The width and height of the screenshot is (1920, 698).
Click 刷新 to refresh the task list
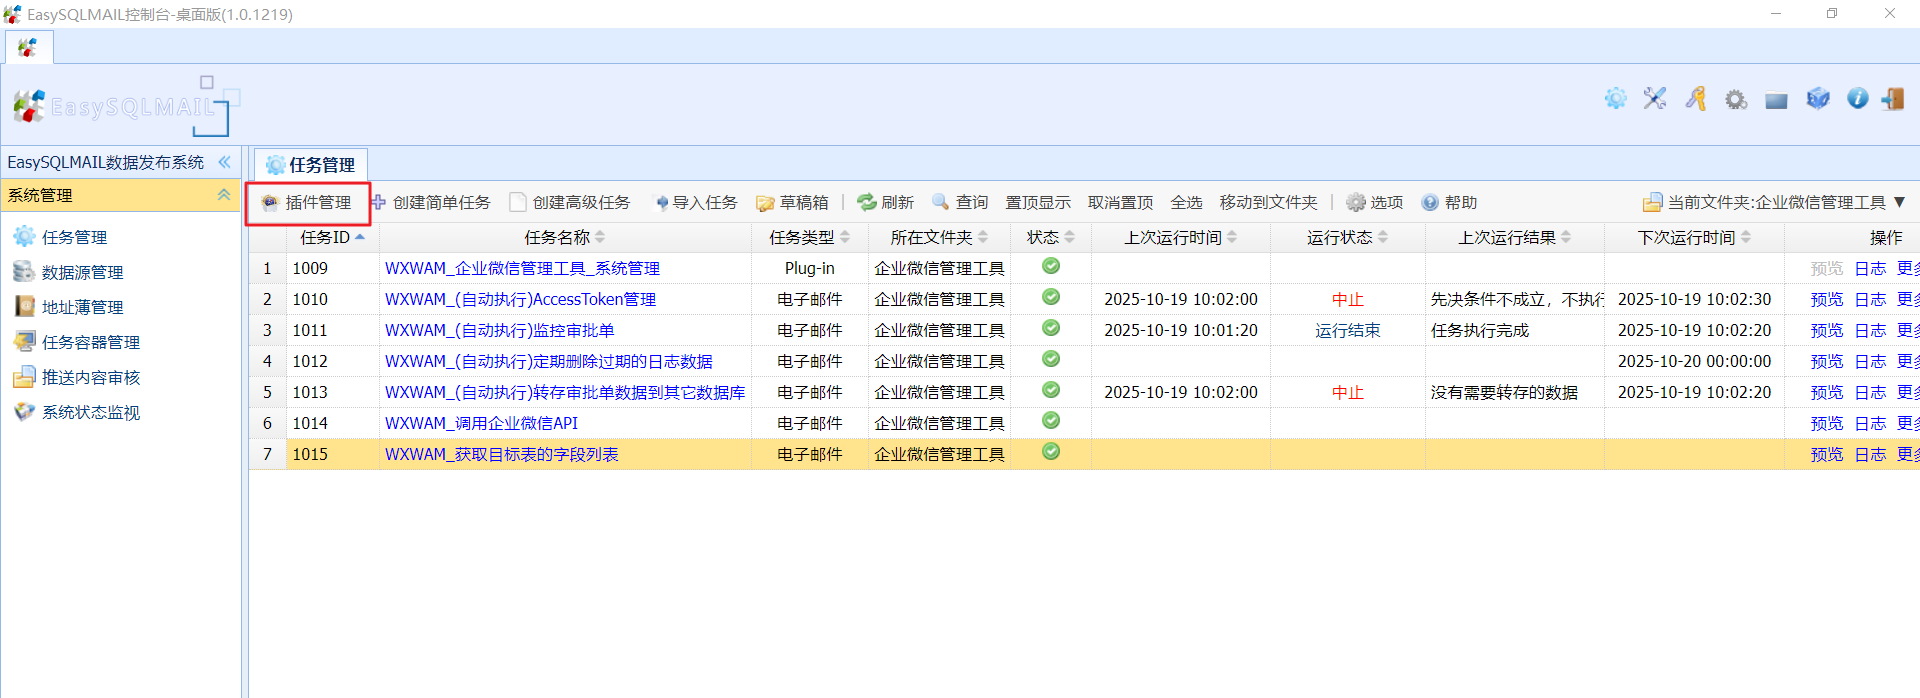coord(886,203)
